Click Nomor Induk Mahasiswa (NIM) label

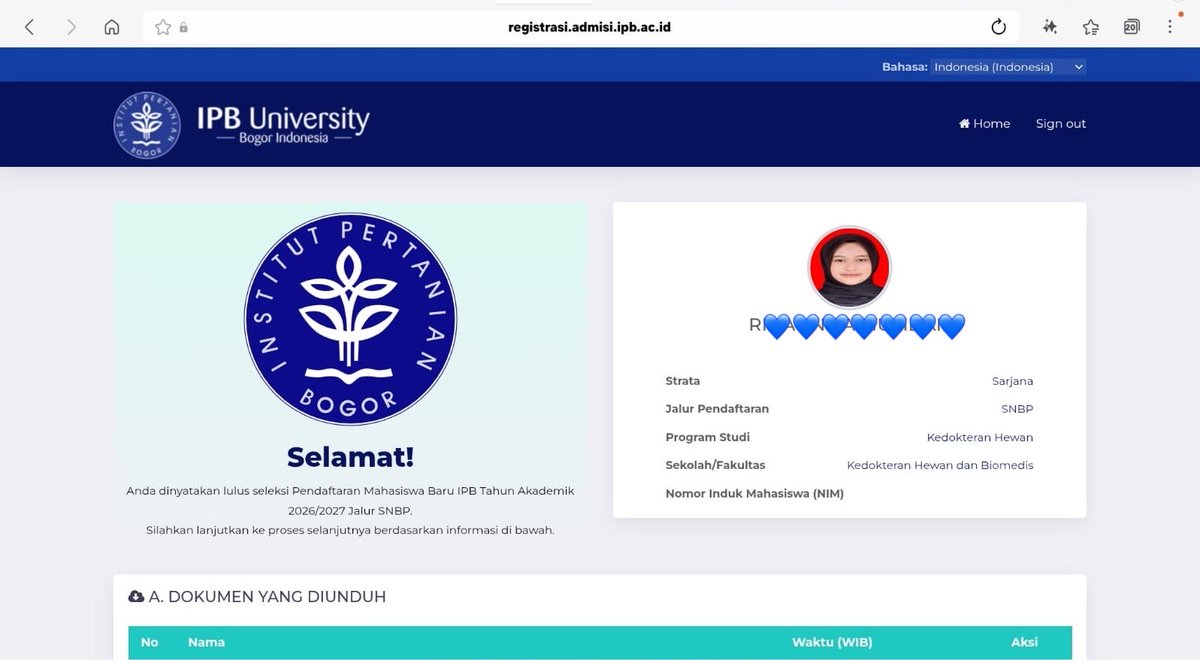[x=755, y=493]
